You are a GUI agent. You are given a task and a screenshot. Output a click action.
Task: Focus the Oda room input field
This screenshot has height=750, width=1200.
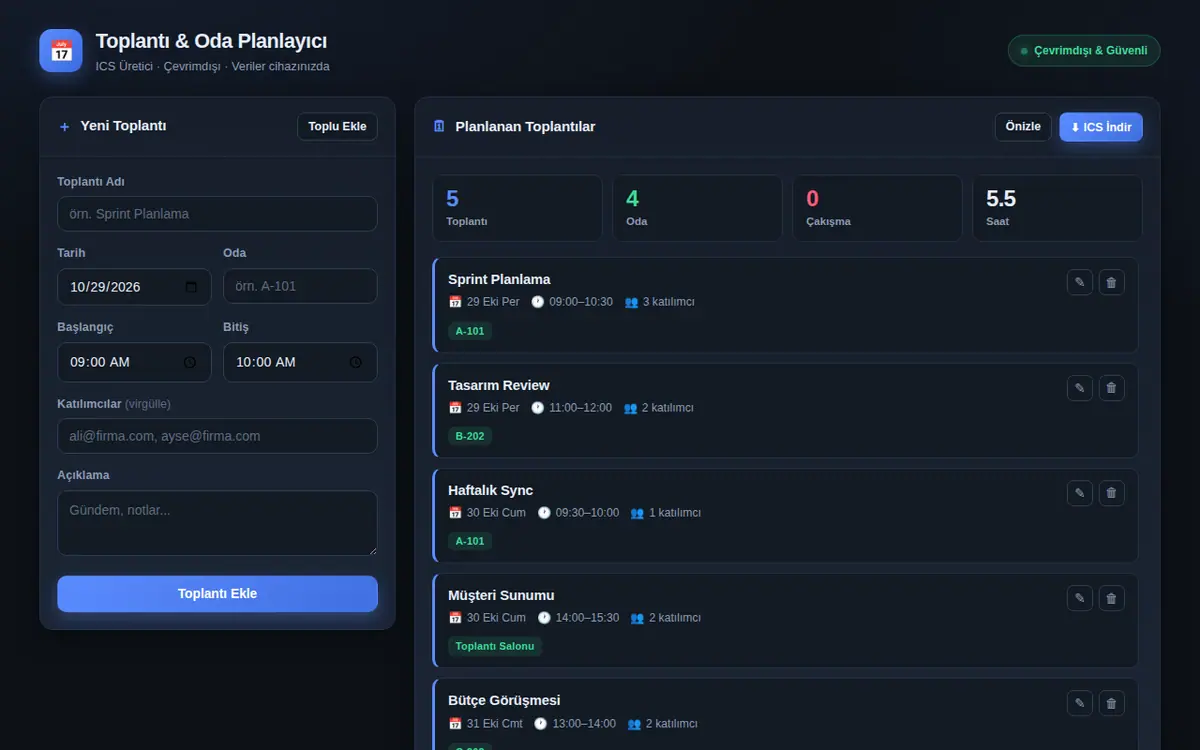point(300,286)
